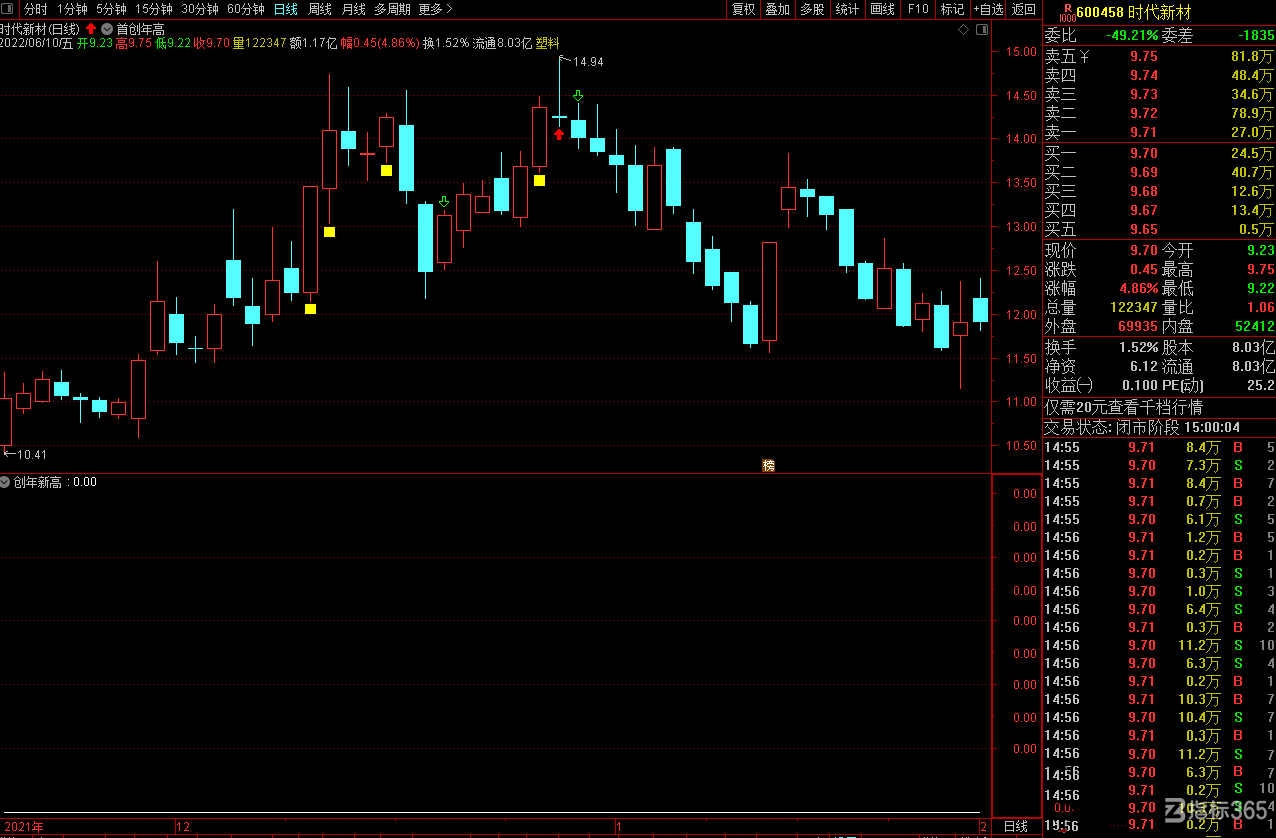
Task: Click the 仅需20元查看千档行情 promotion link
Action: click(x=1124, y=408)
